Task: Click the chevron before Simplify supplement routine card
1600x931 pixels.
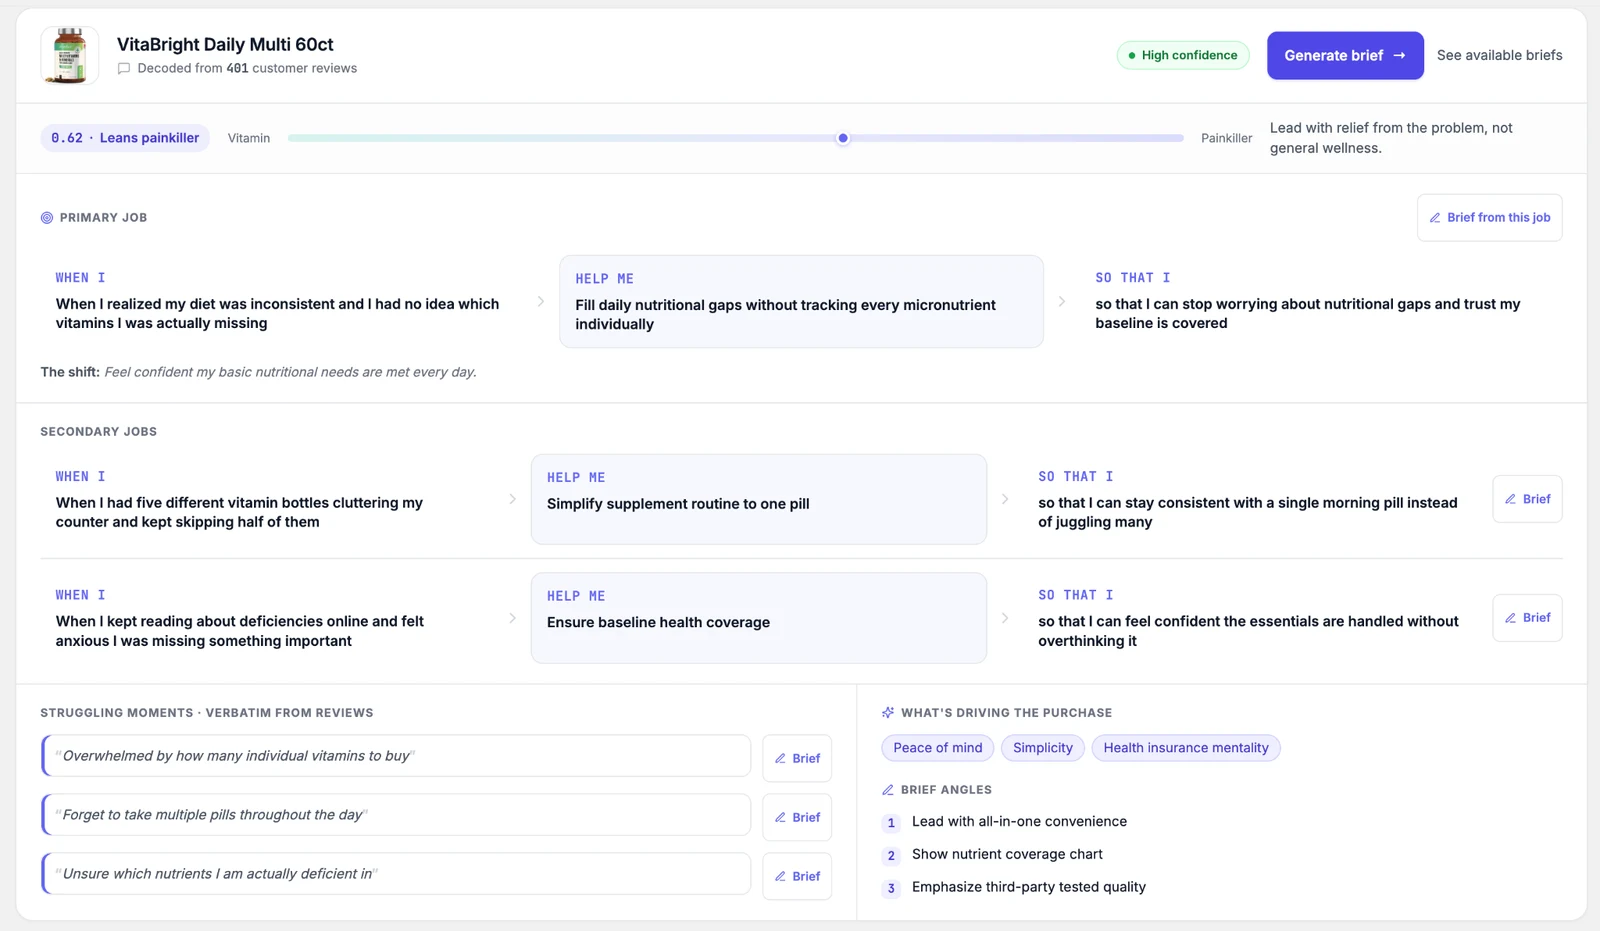Action: click(512, 499)
